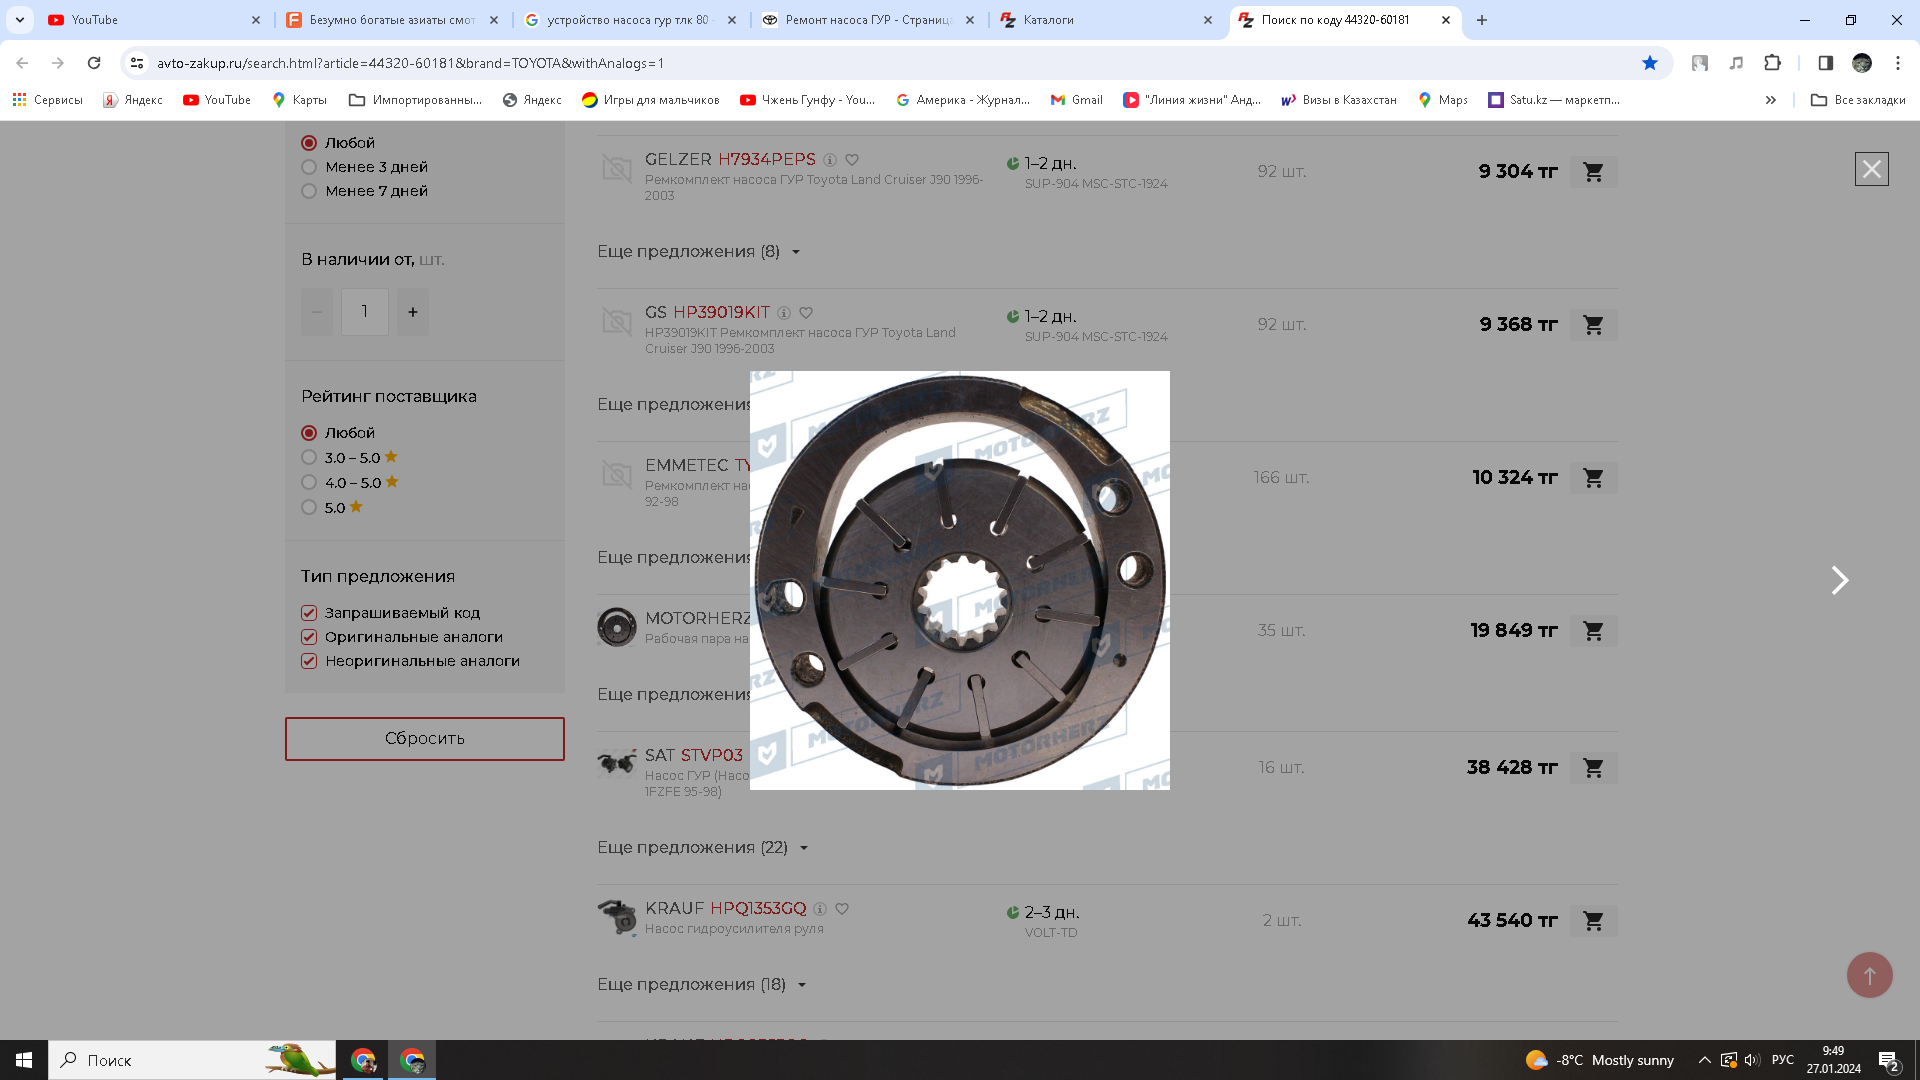This screenshot has height=1080, width=1920.
Task: Reset filters with 'Сбросить' button
Action: click(x=425, y=739)
